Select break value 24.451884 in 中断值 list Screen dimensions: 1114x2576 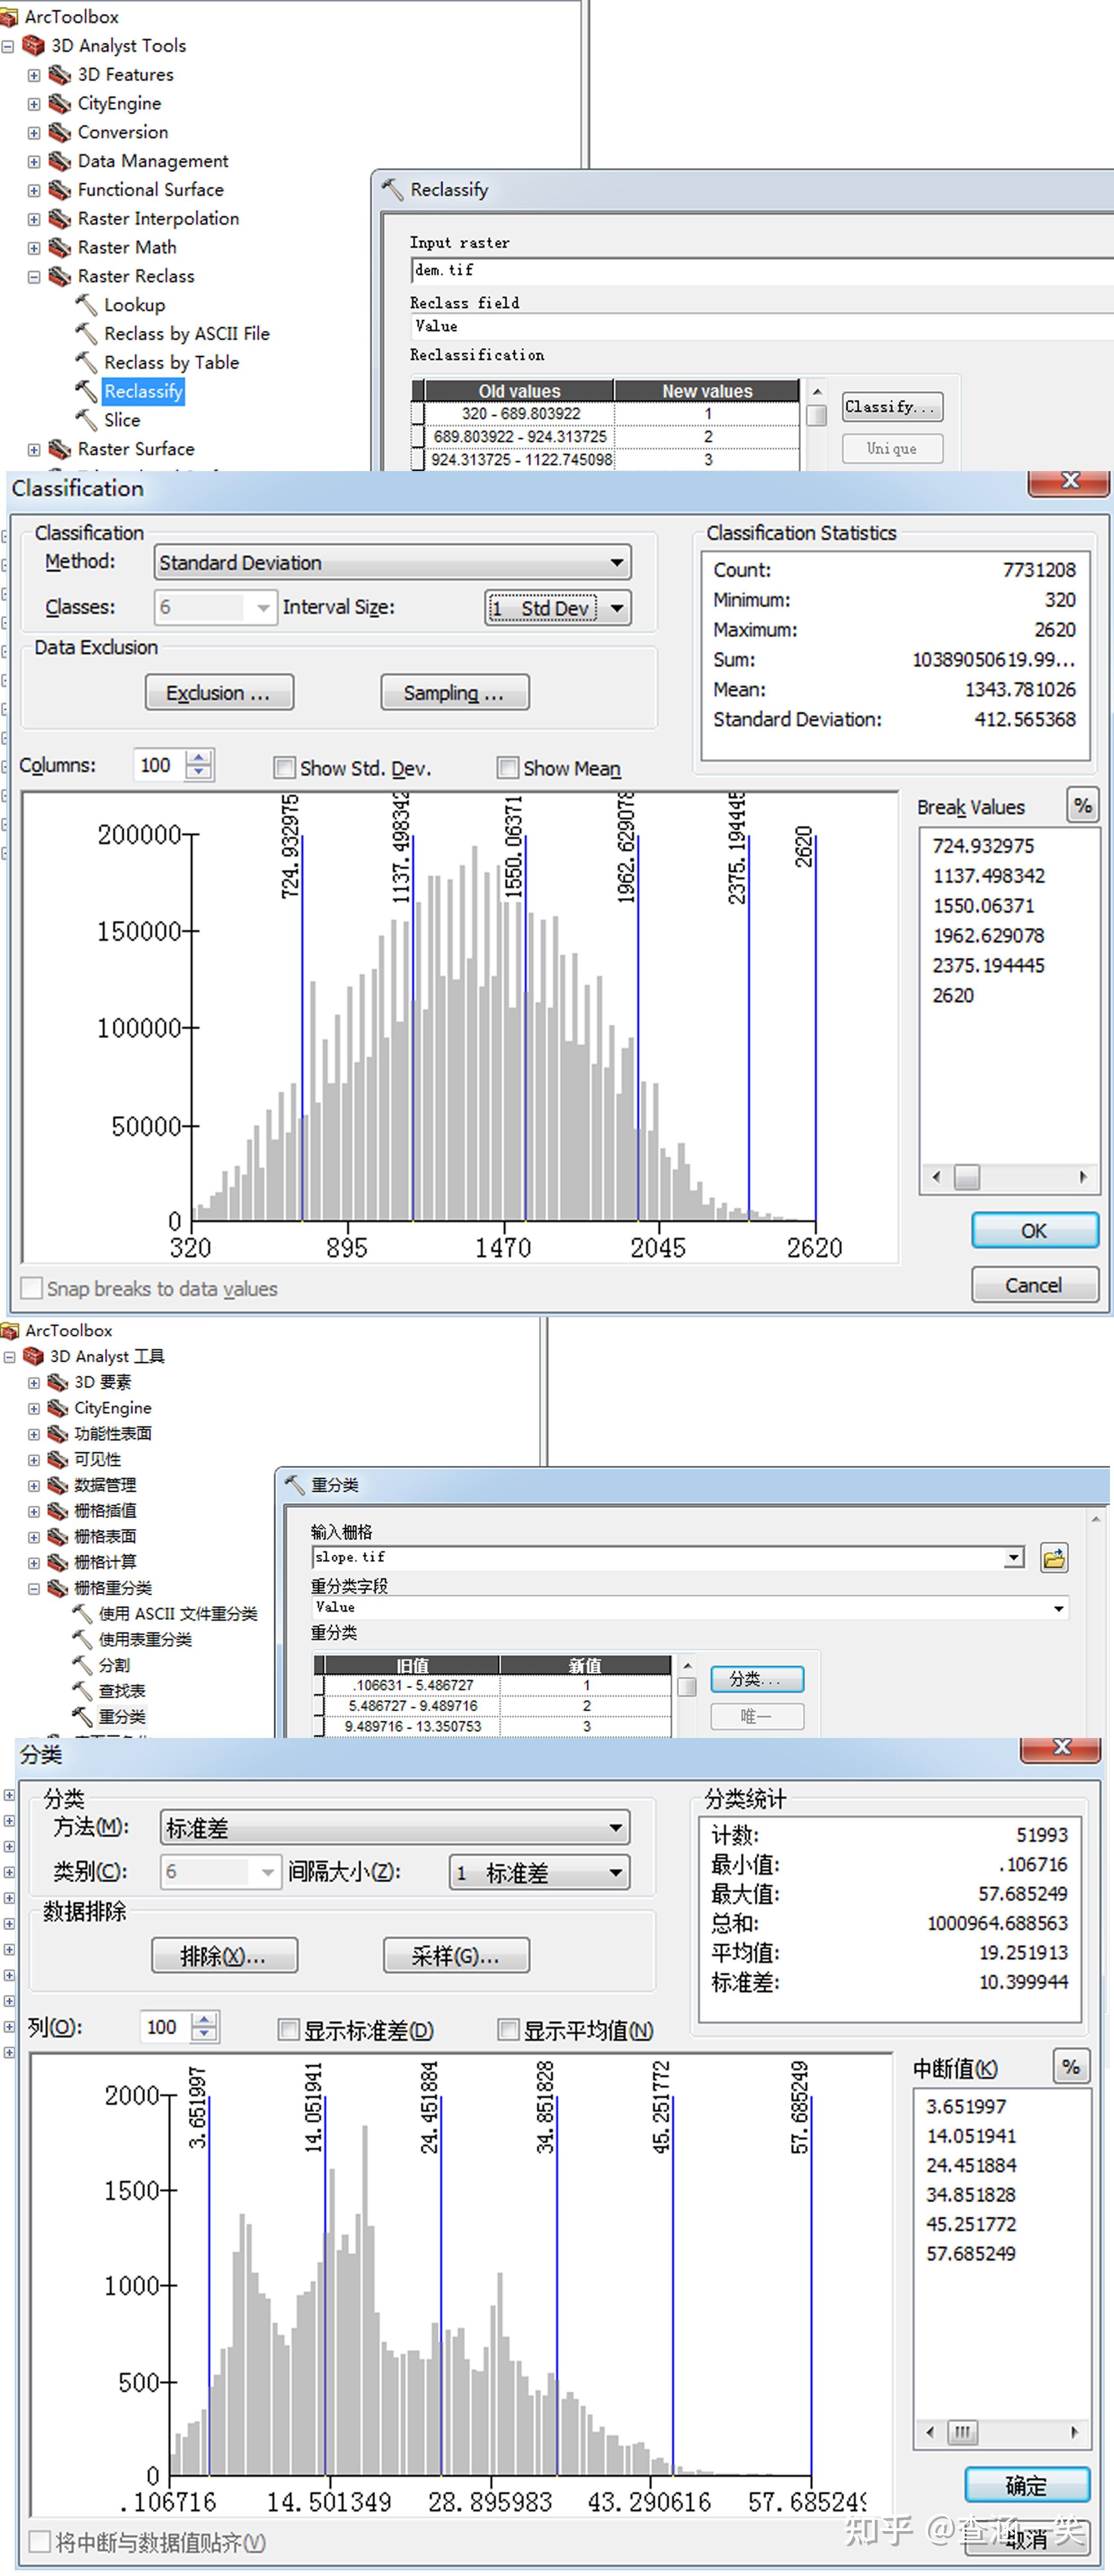click(x=971, y=2165)
